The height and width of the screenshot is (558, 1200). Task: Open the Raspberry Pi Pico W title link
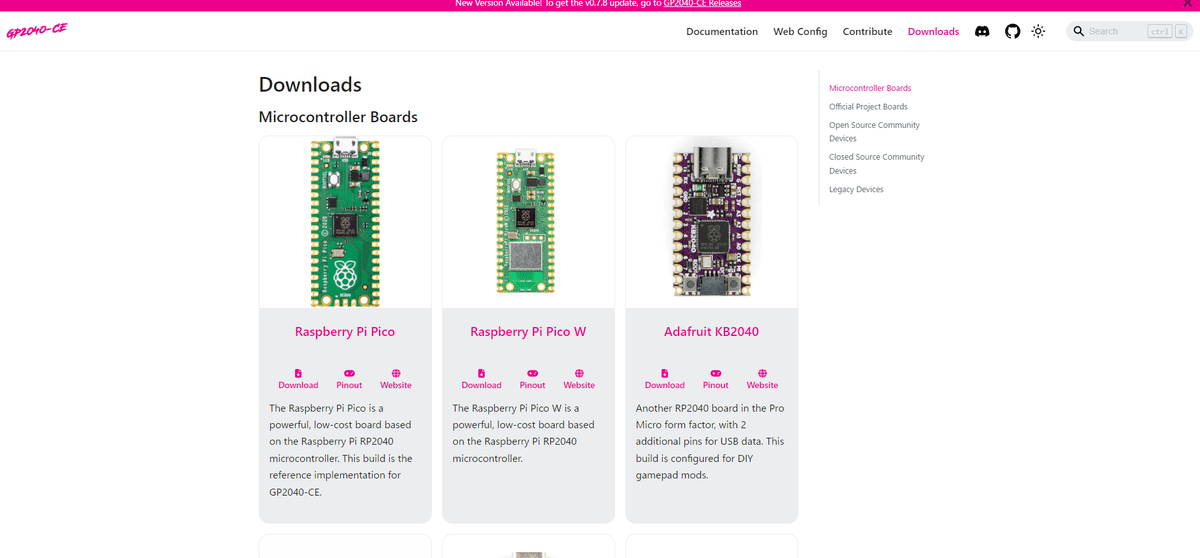click(x=528, y=331)
